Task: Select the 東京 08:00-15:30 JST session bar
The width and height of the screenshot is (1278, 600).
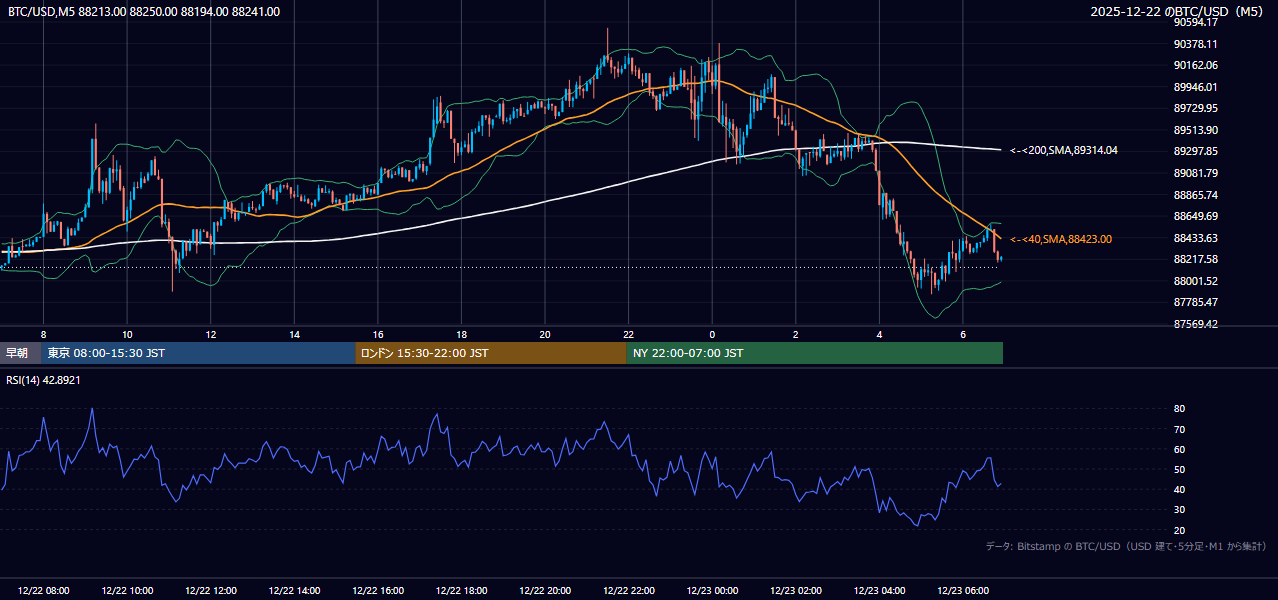Action: pos(198,353)
